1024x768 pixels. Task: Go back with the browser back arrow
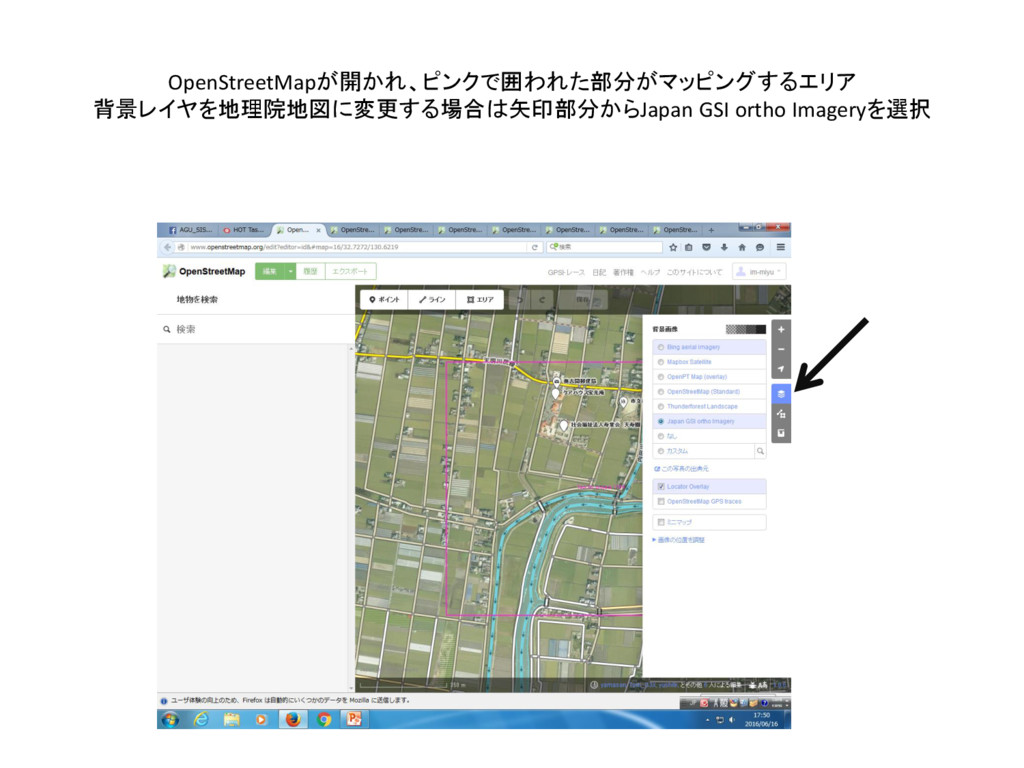click(x=167, y=248)
